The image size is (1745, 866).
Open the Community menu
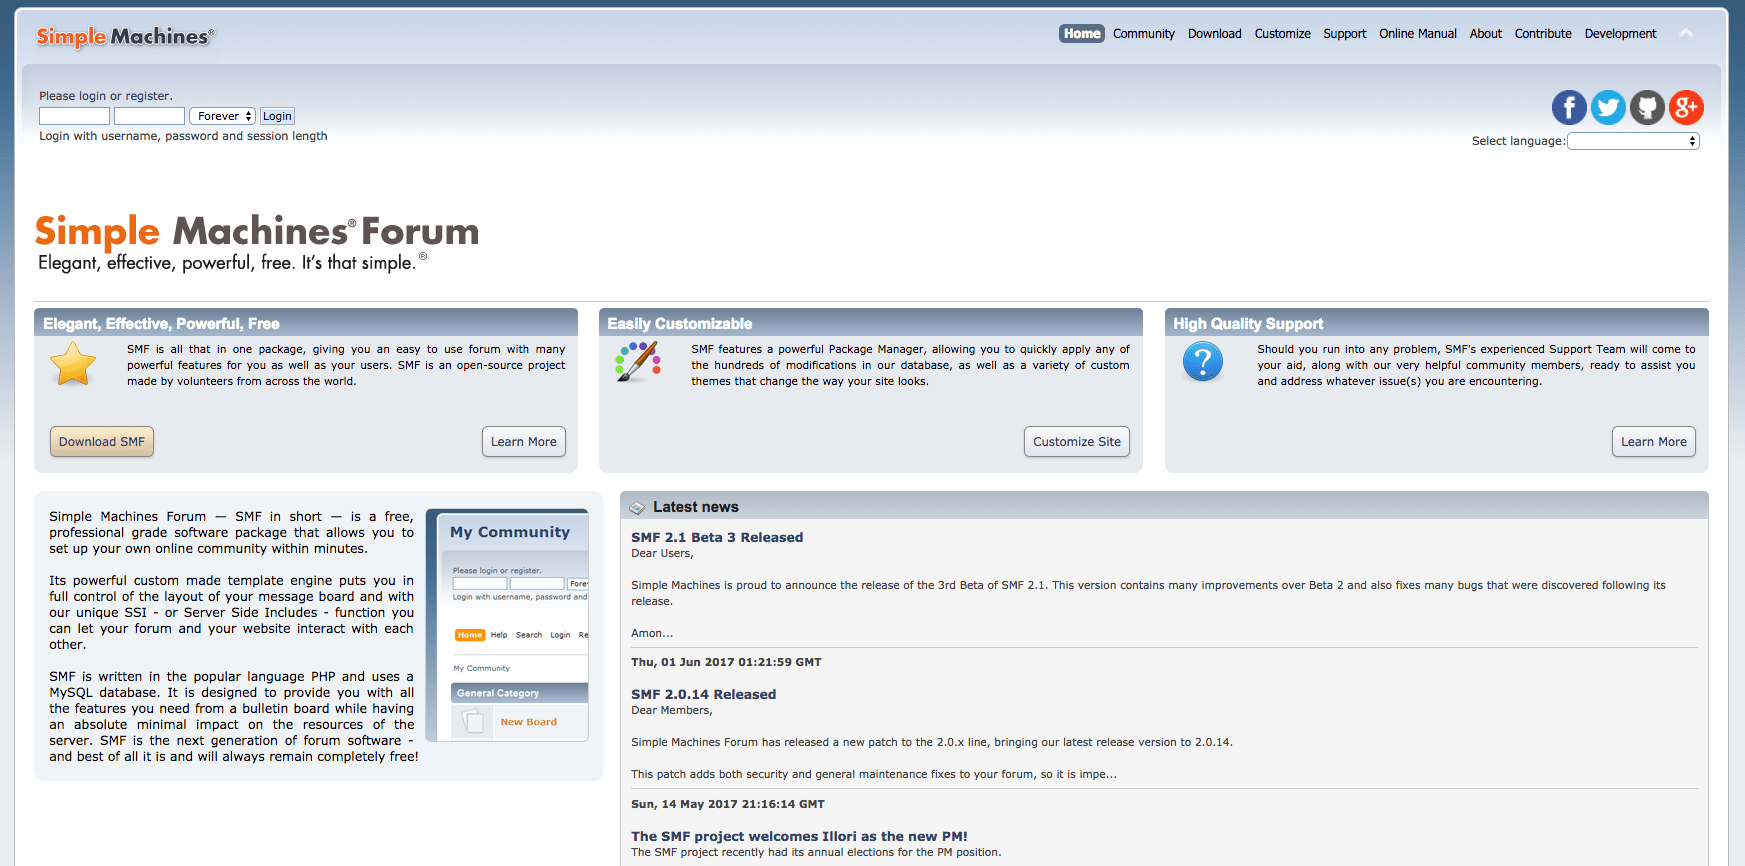pos(1144,34)
